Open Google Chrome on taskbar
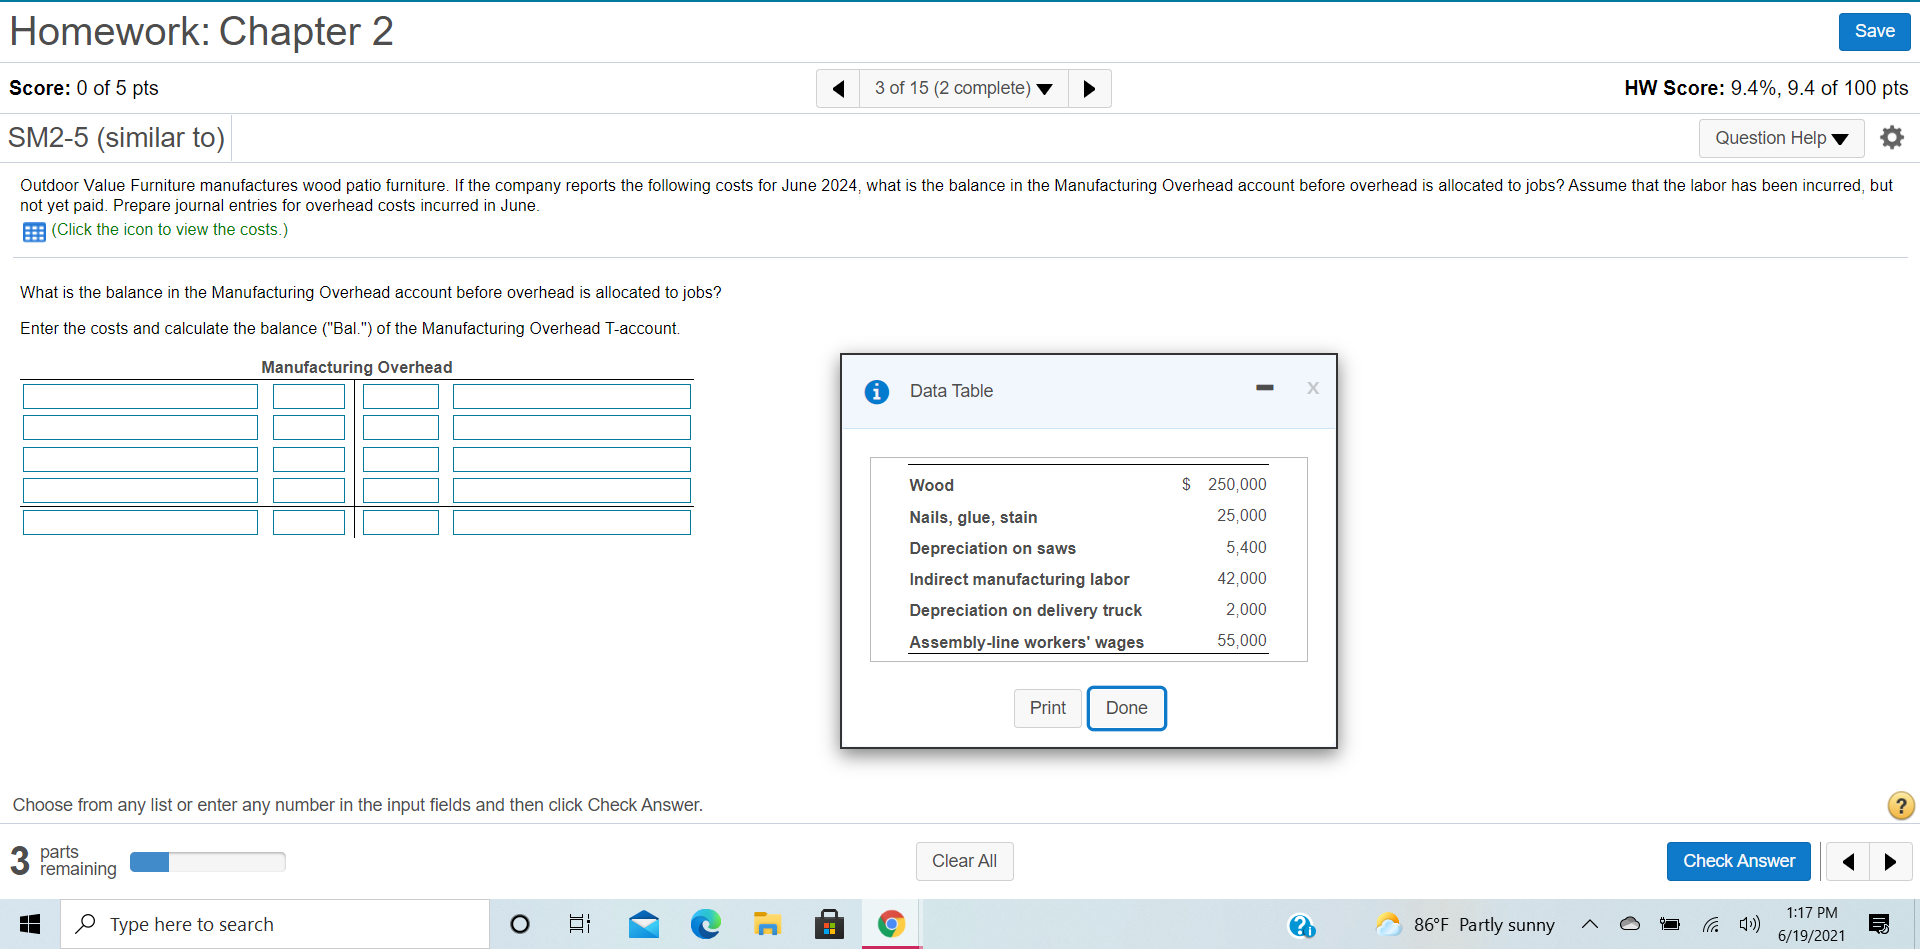 (x=891, y=925)
